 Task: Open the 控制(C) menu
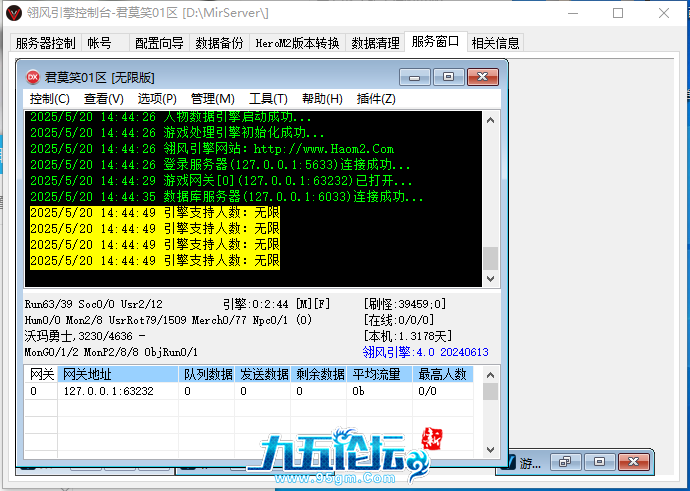coord(50,99)
